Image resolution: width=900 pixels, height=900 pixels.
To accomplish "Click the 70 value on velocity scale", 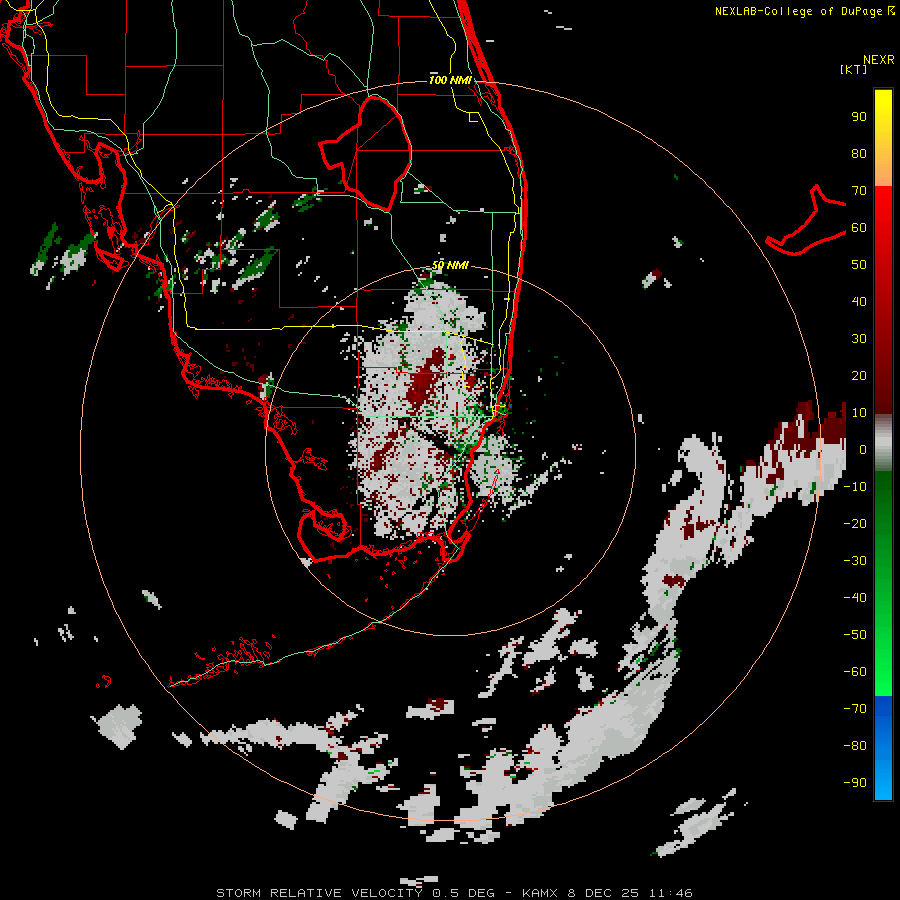I will pyautogui.click(x=859, y=191).
